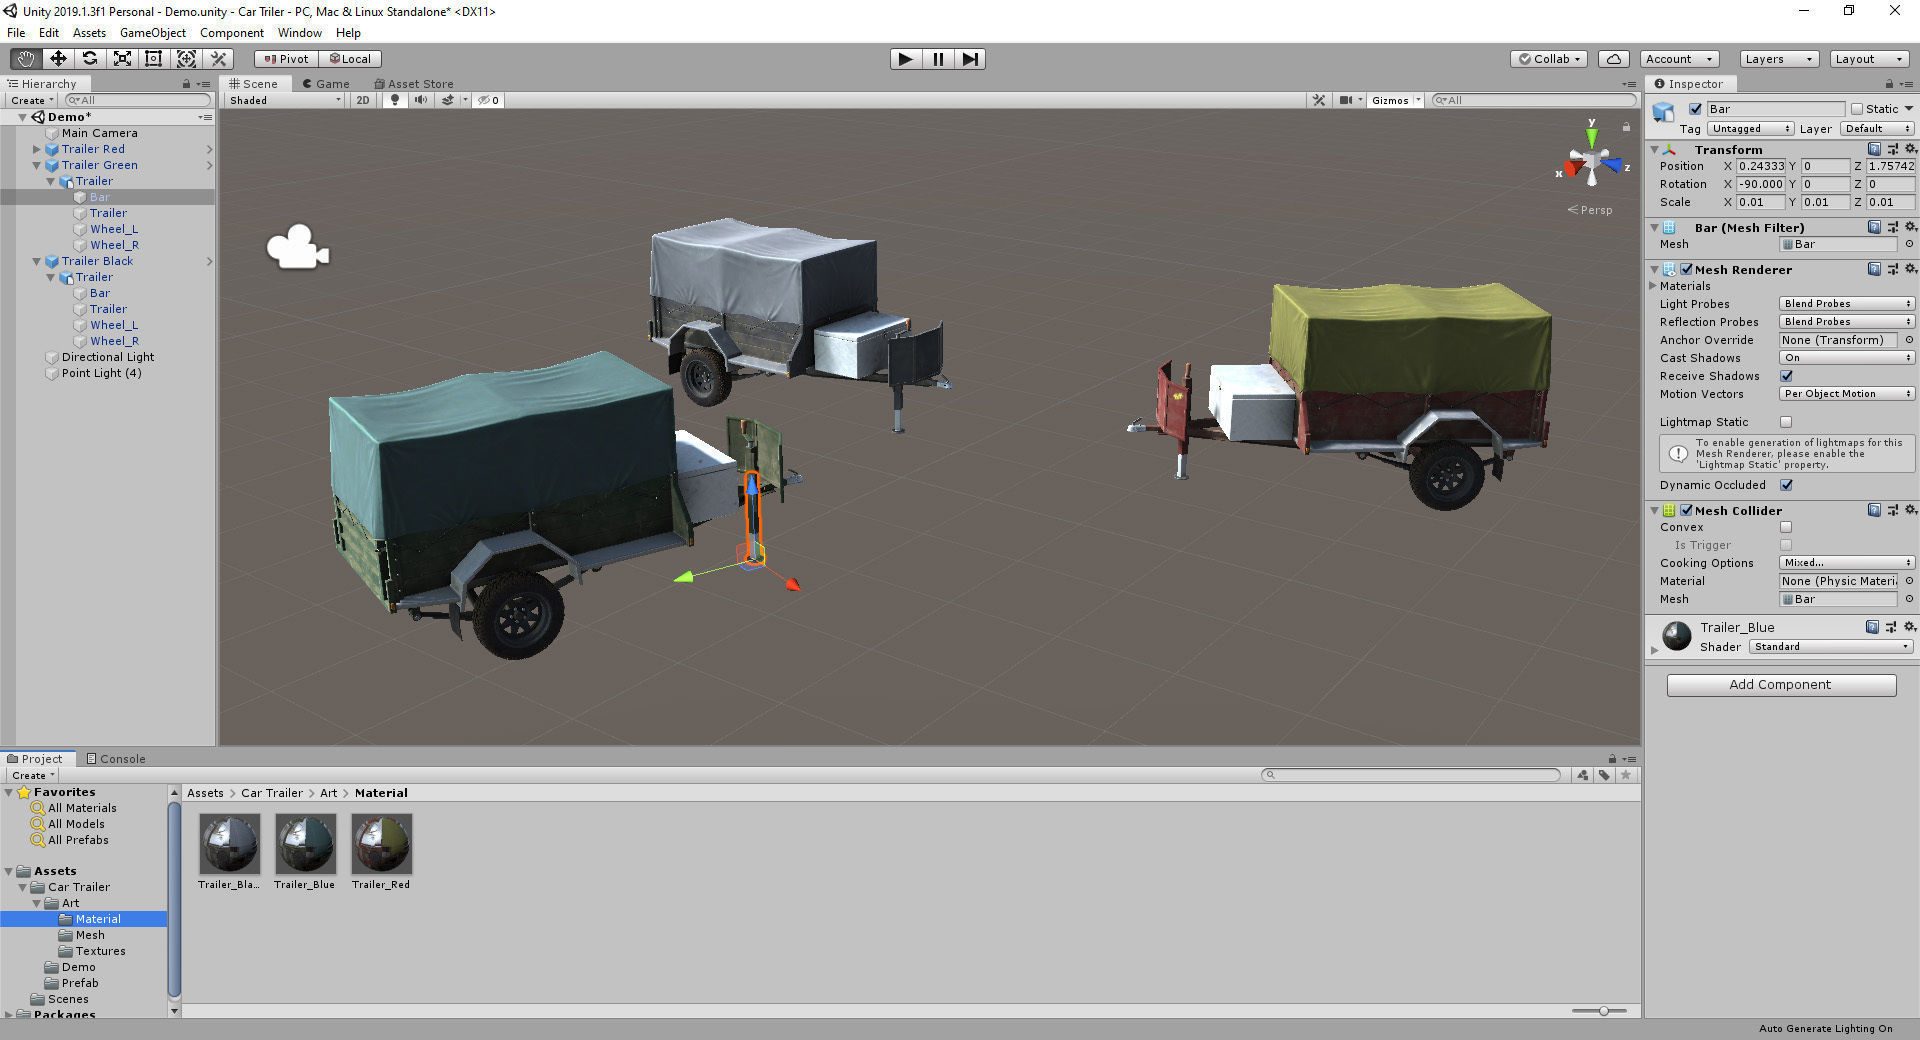Toggle the Bar object active checkbox
The image size is (1920, 1040).
pos(1695,109)
